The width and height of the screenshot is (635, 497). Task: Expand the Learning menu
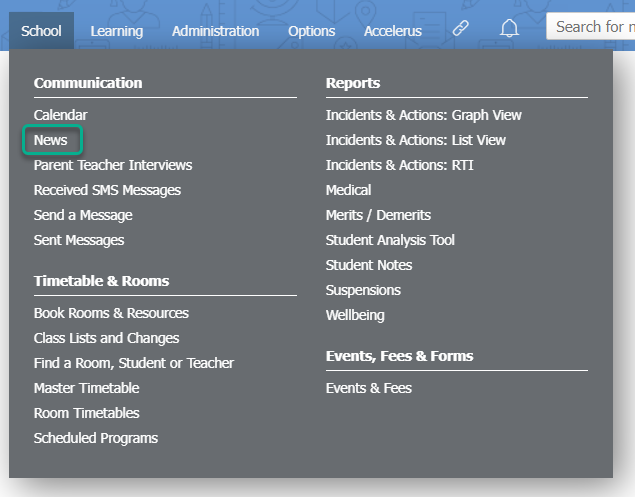[116, 31]
